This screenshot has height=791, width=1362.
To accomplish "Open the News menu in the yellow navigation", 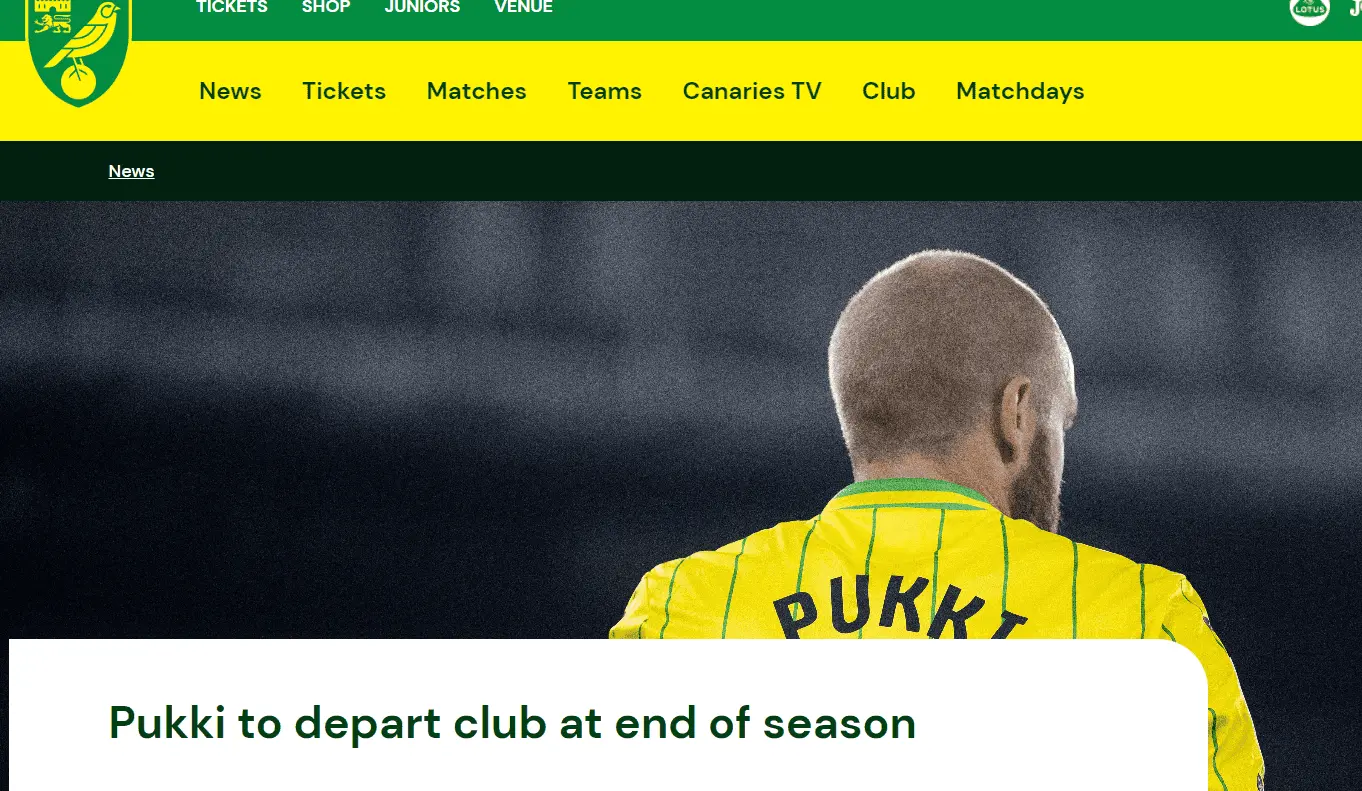I will tap(230, 91).
